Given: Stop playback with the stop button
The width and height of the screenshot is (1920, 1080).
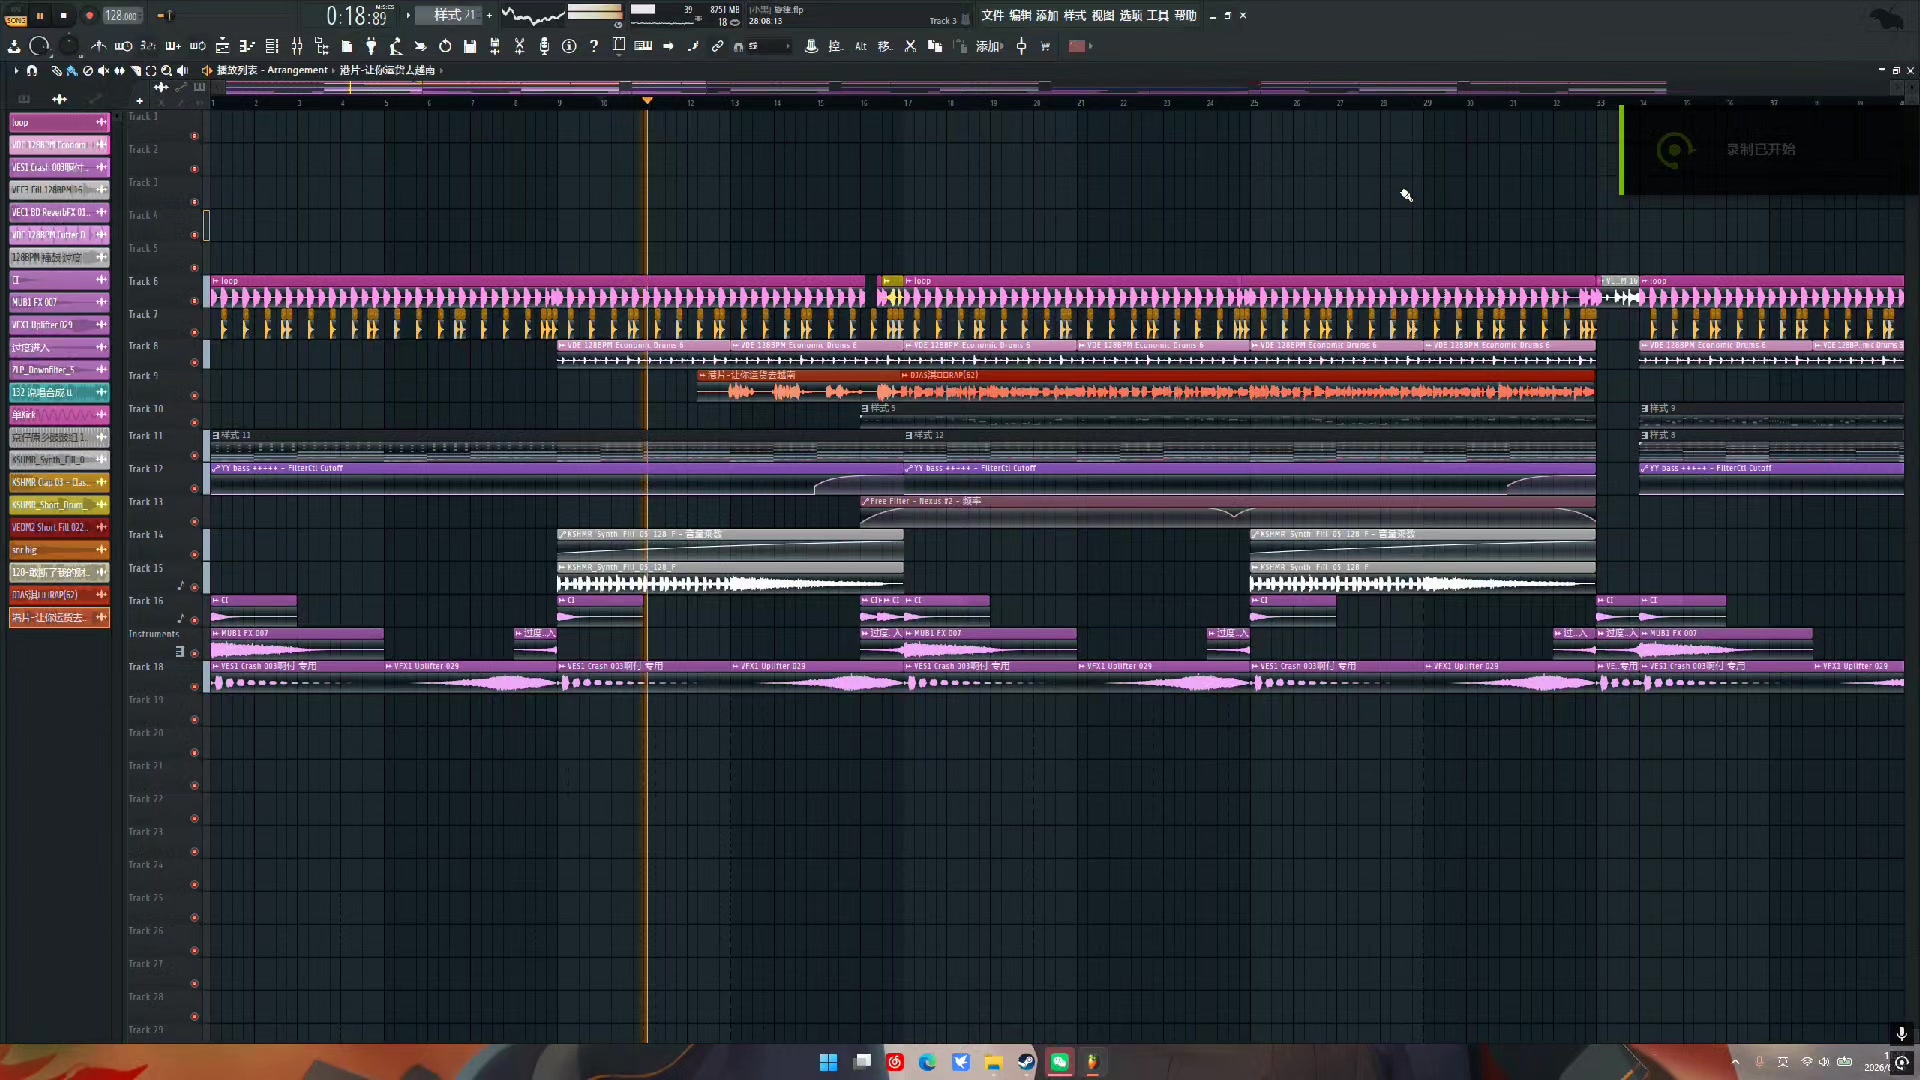Looking at the screenshot, I should (x=64, y=16).
